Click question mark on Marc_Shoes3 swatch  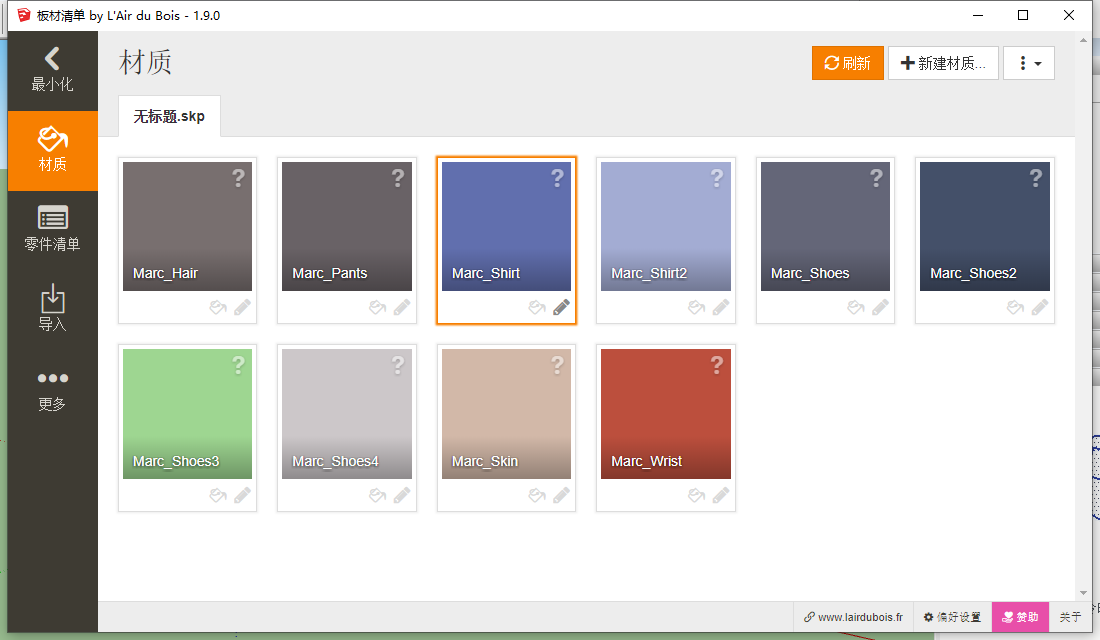239,366
